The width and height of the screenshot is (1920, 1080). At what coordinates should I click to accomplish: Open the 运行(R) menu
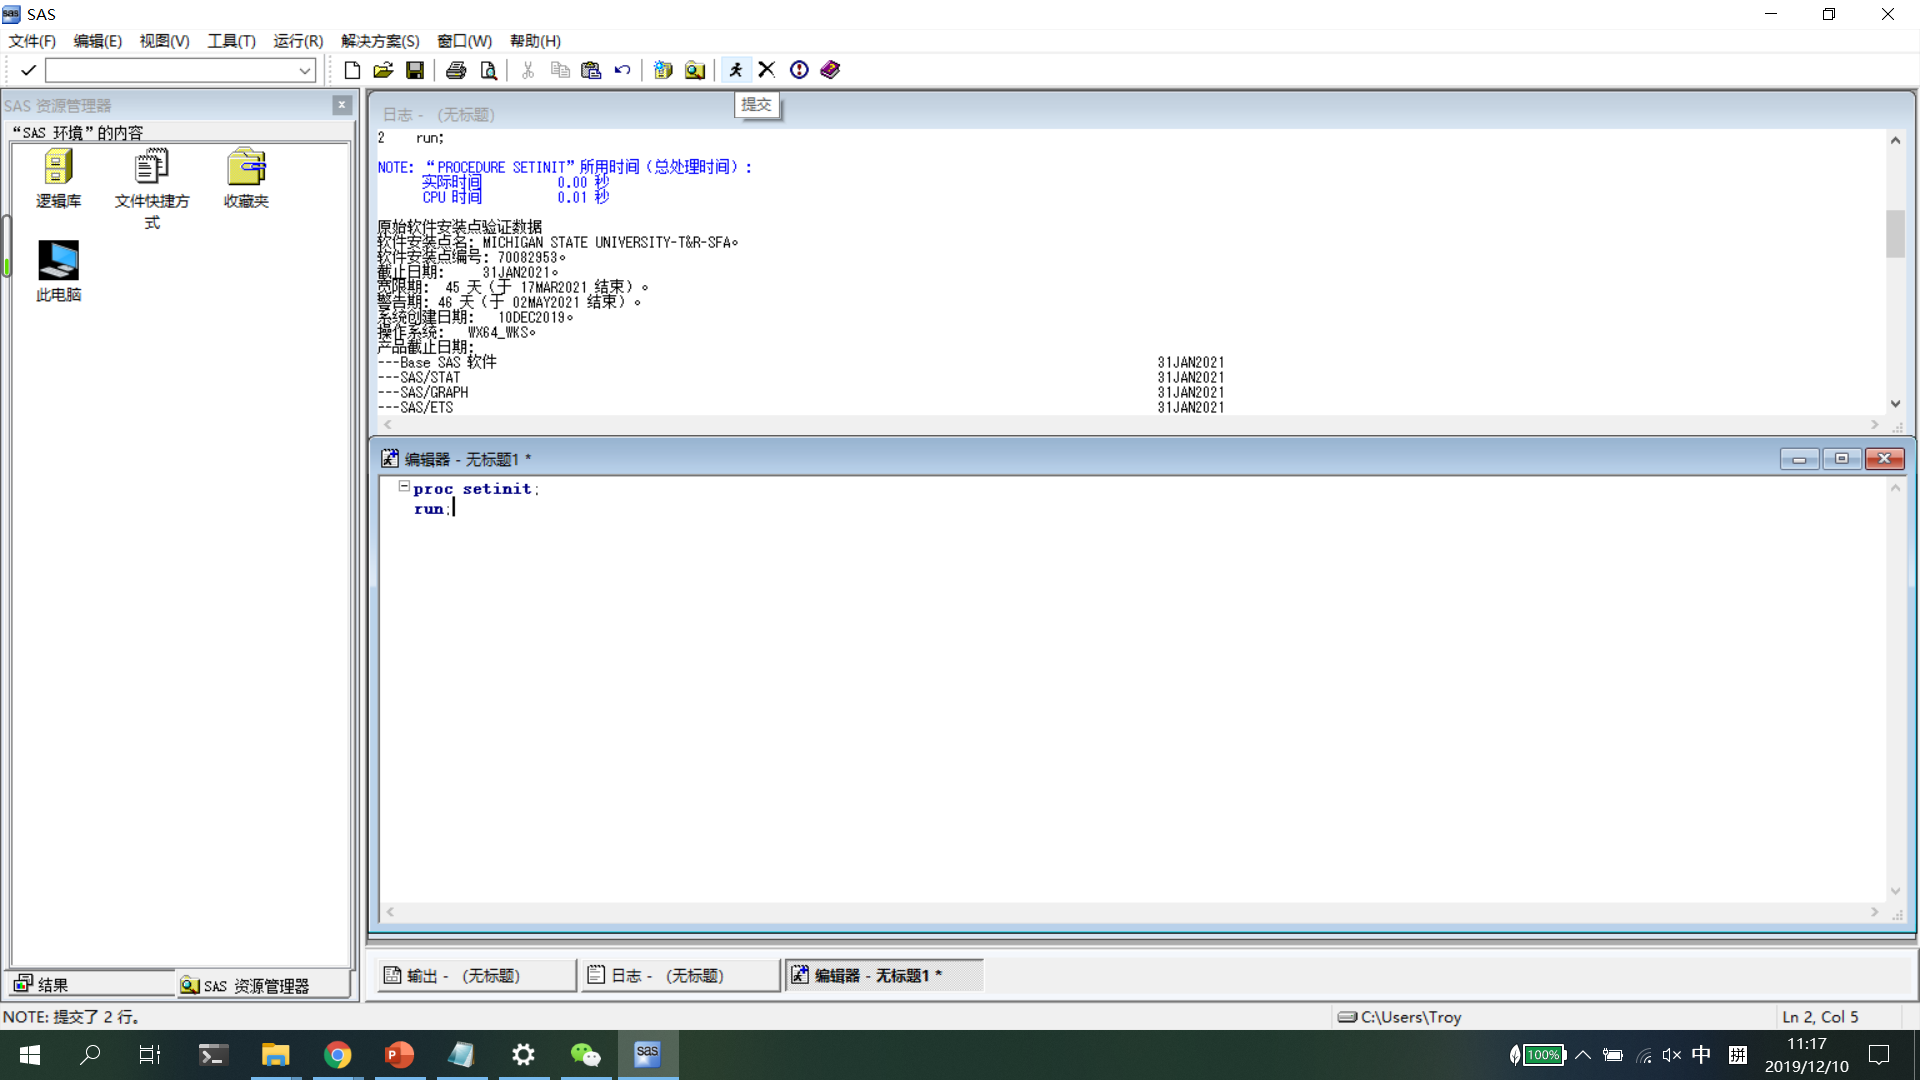tap(295, 41)
